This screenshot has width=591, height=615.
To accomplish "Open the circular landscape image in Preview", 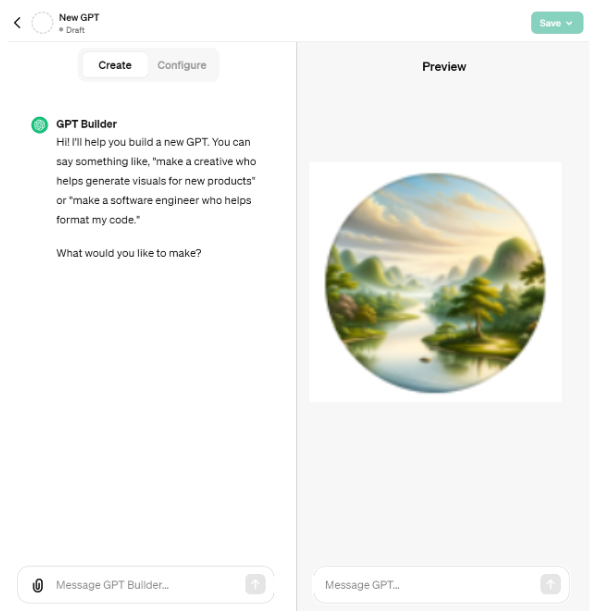I will point(435,283).
